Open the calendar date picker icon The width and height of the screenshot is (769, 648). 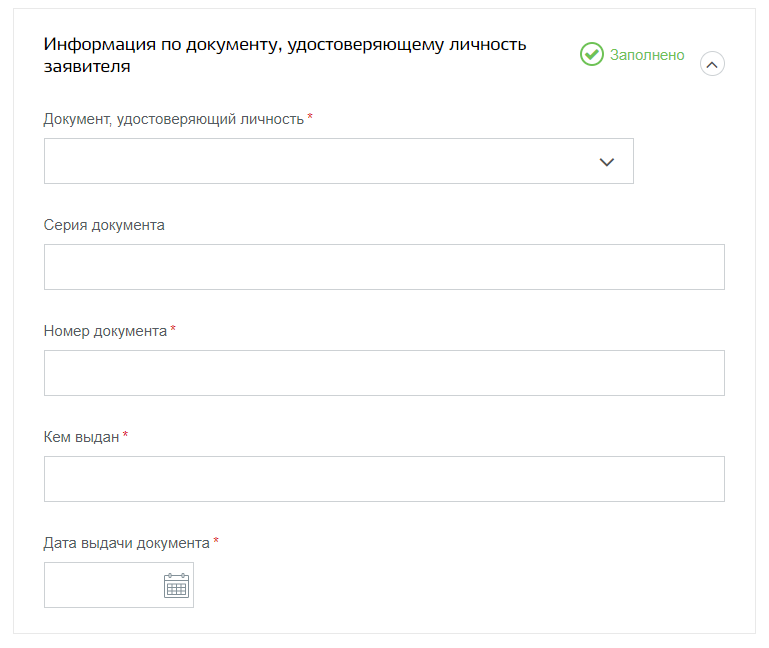coord(177,585)
